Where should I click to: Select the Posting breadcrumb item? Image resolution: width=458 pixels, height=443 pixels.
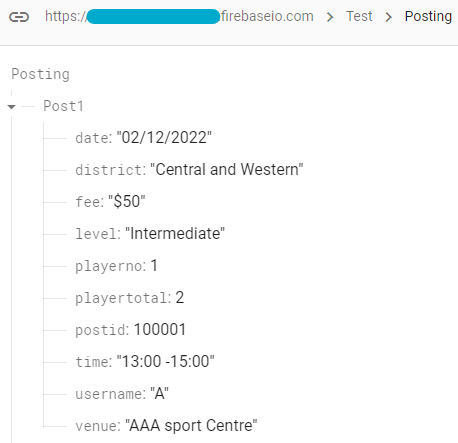click(x=428, y=17)
